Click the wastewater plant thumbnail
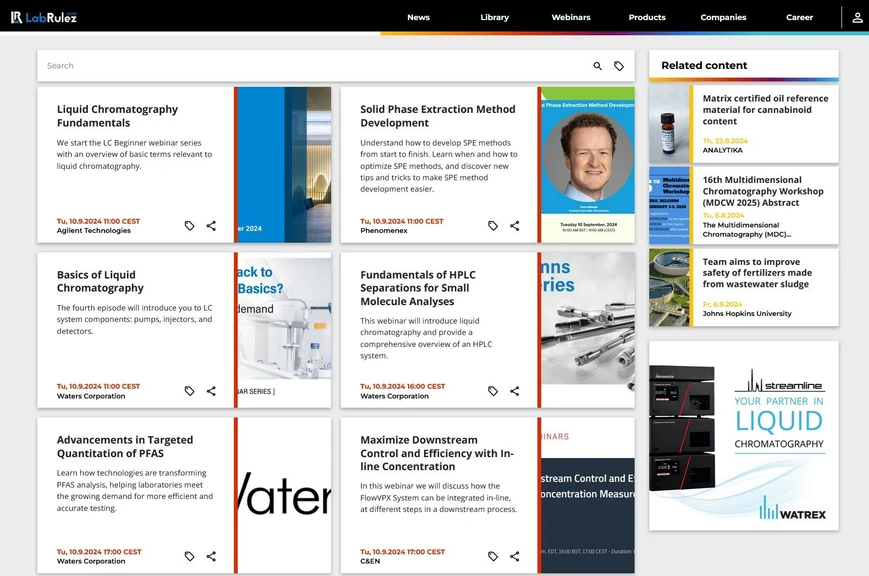Viewport: 869px width, 576px height. point(669,287)
